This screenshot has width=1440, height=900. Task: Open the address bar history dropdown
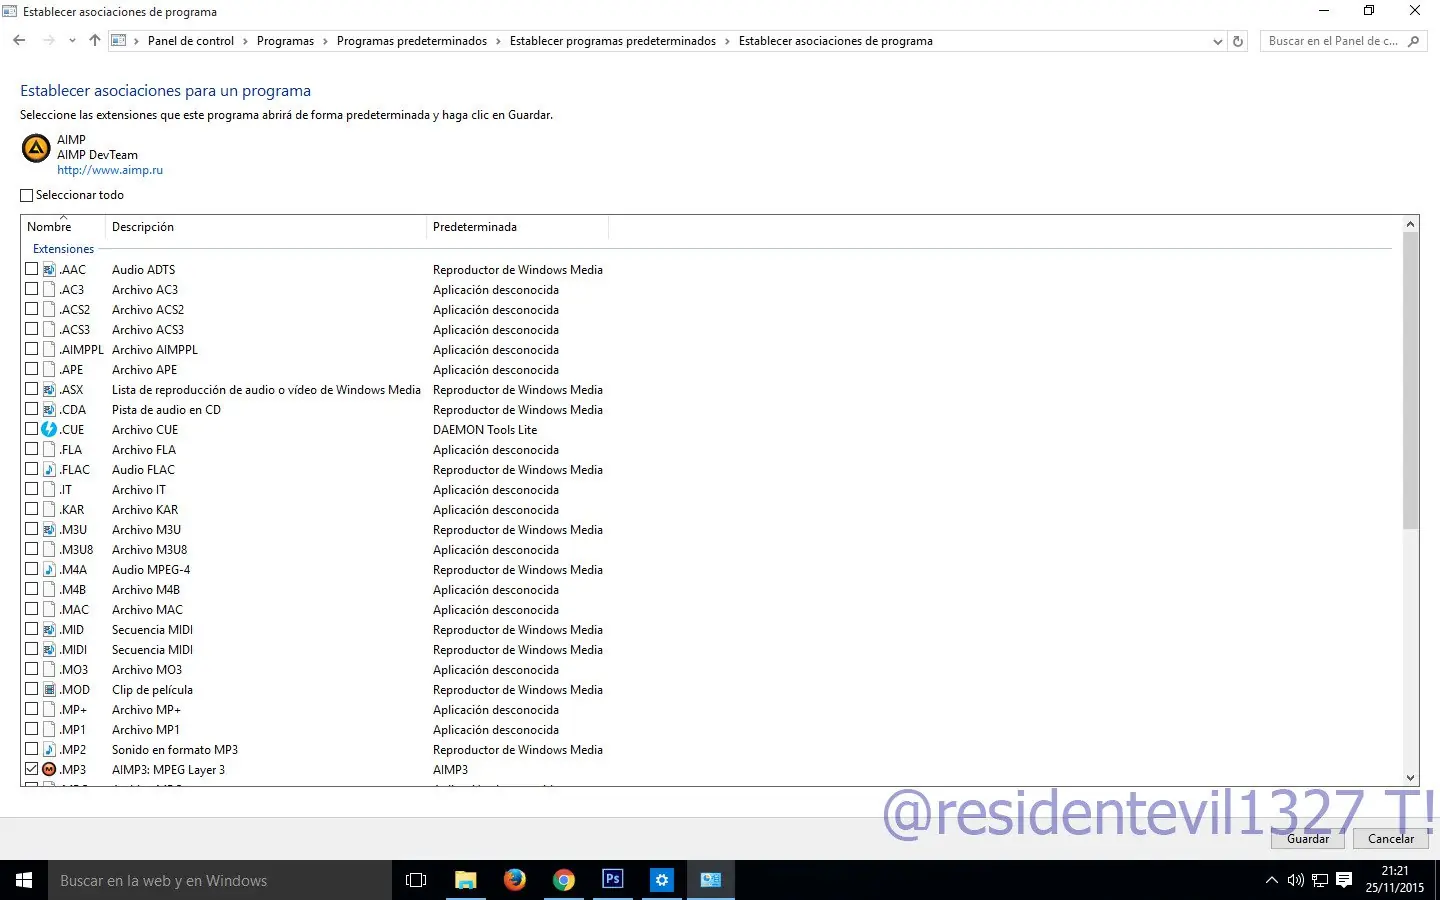[1217, 41]
